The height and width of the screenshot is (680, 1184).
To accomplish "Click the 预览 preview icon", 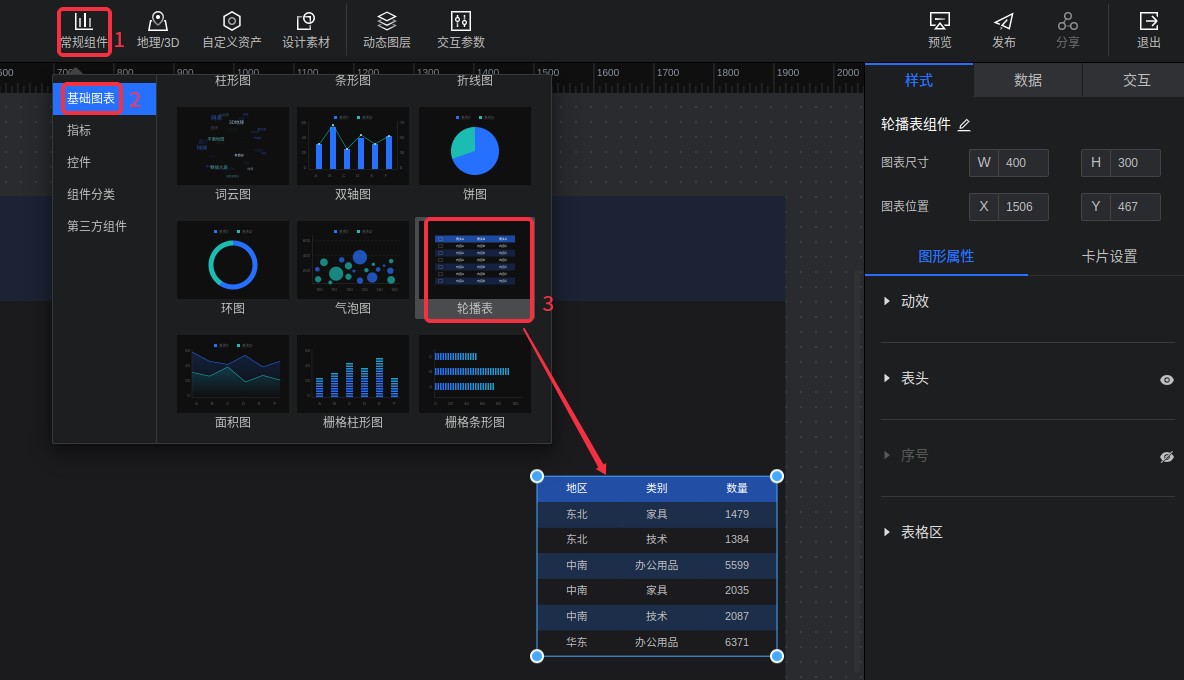I will coord(940,21).
